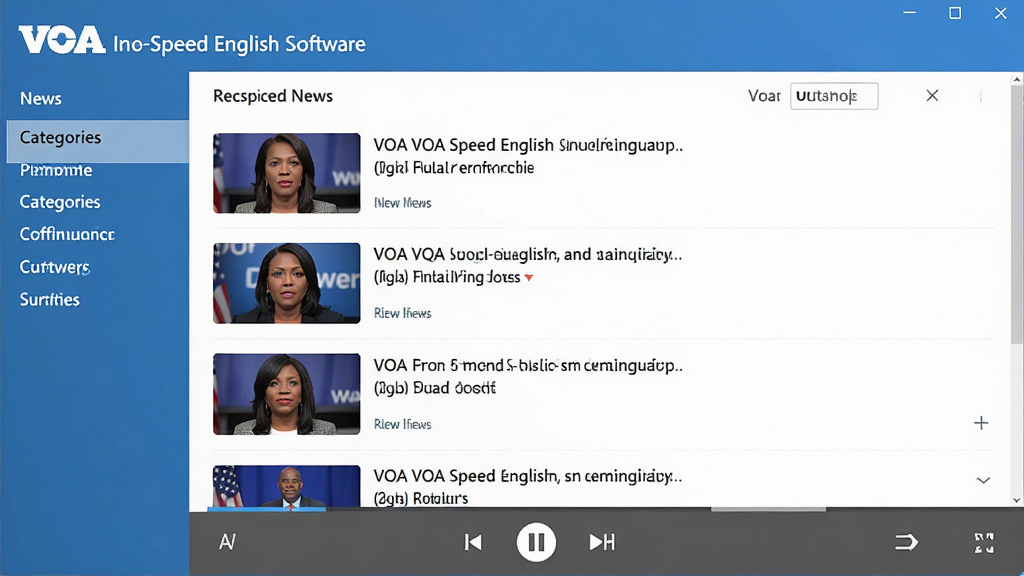Toggle the repeat arrow icon in player bar
The height and width of the screenshot is (576, 1024).
coord(906,542)
